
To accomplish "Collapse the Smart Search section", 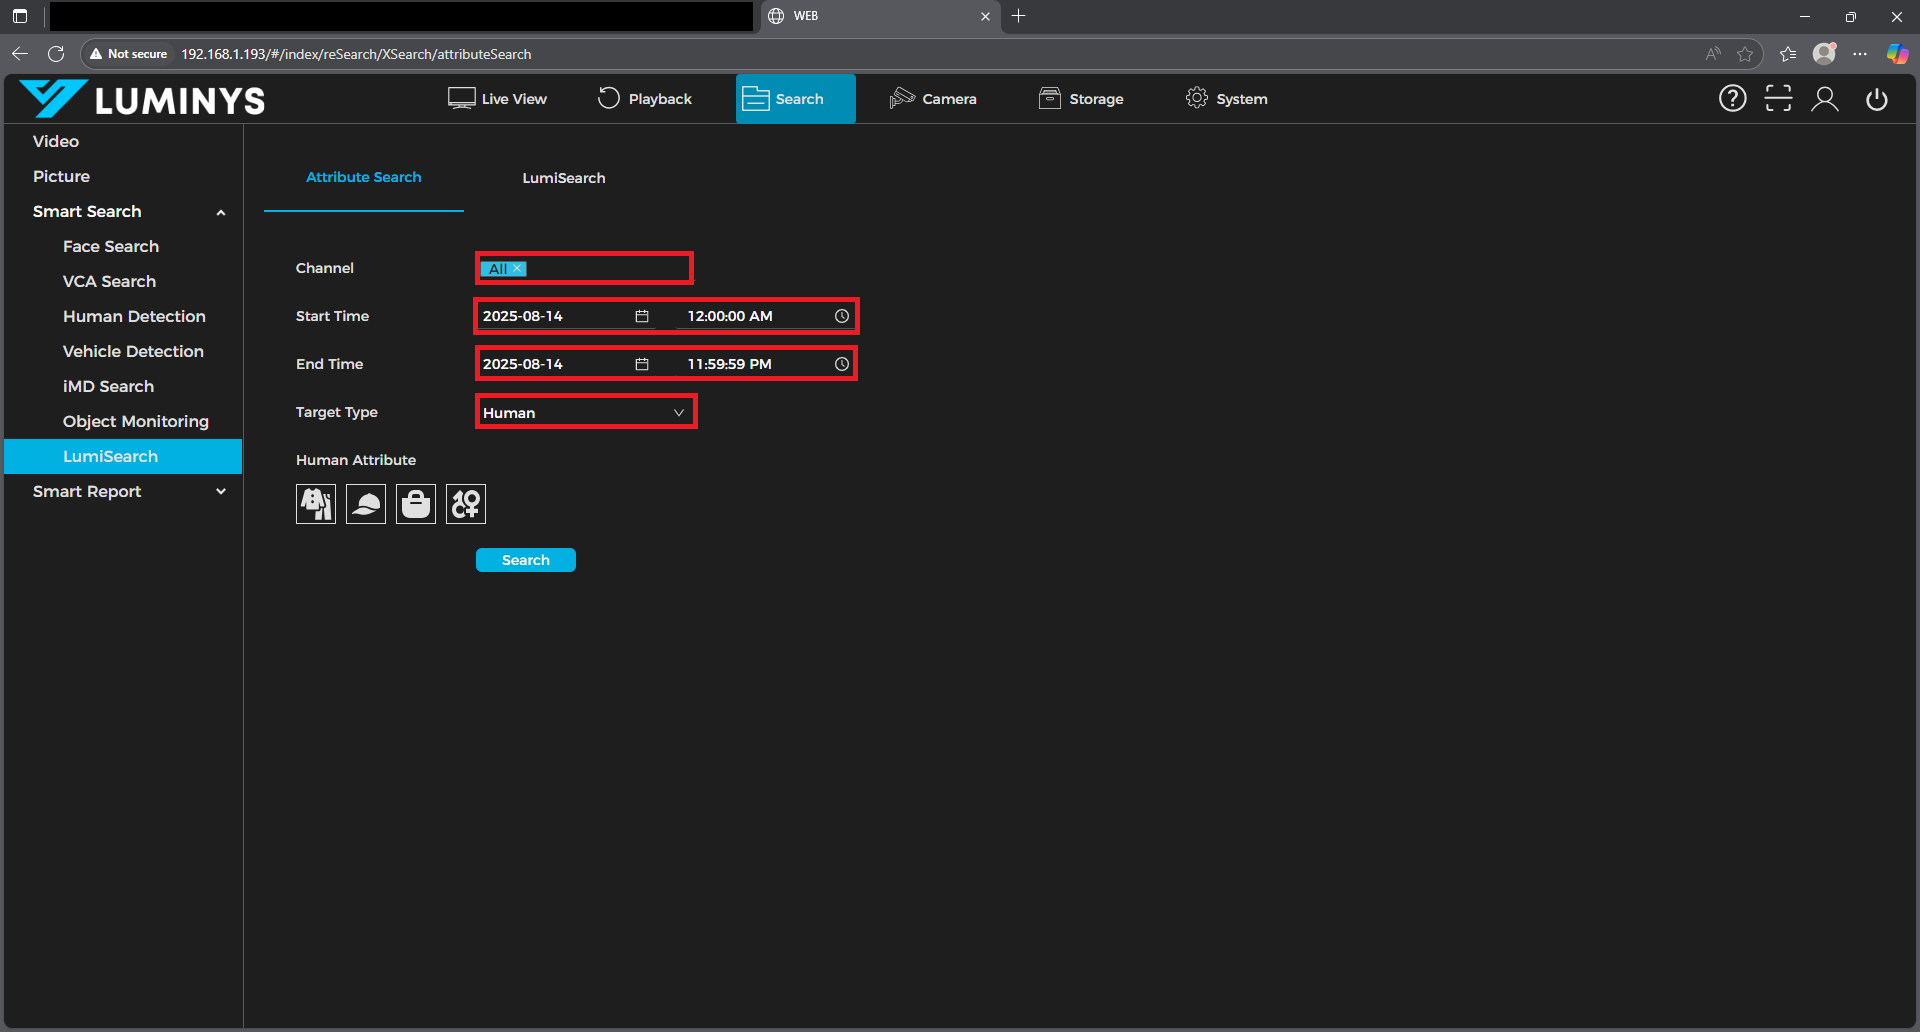I will (x=221, y=212).
